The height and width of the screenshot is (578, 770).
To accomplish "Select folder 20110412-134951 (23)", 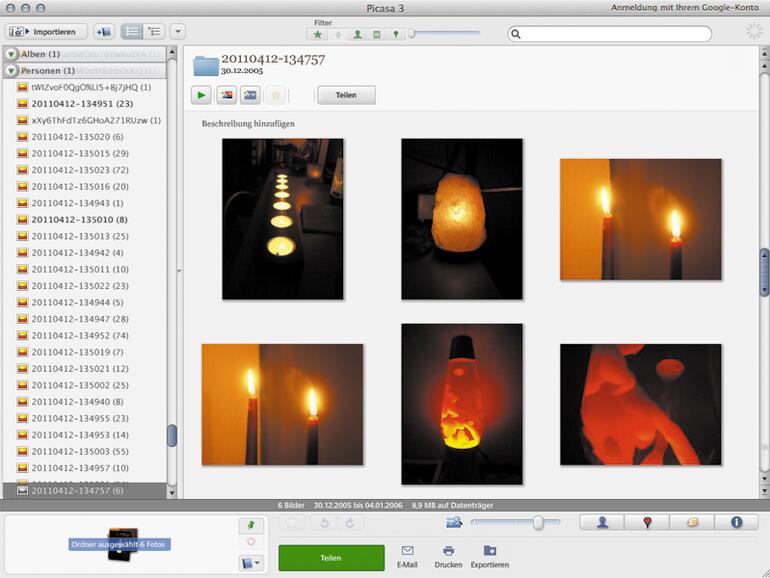I will point(82,104).
